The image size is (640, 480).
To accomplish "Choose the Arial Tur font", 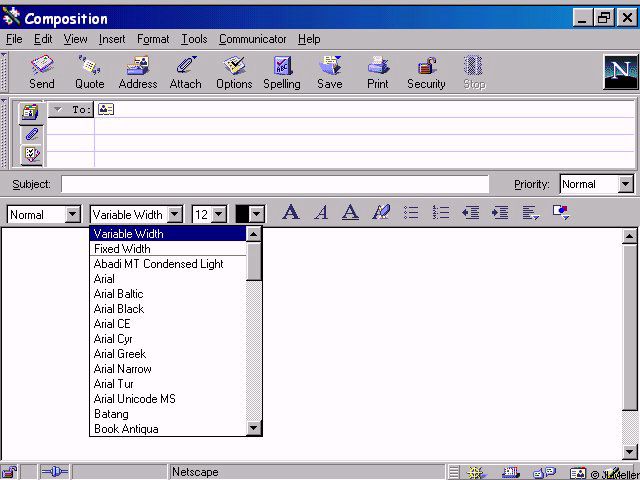I will click(168, 384).
